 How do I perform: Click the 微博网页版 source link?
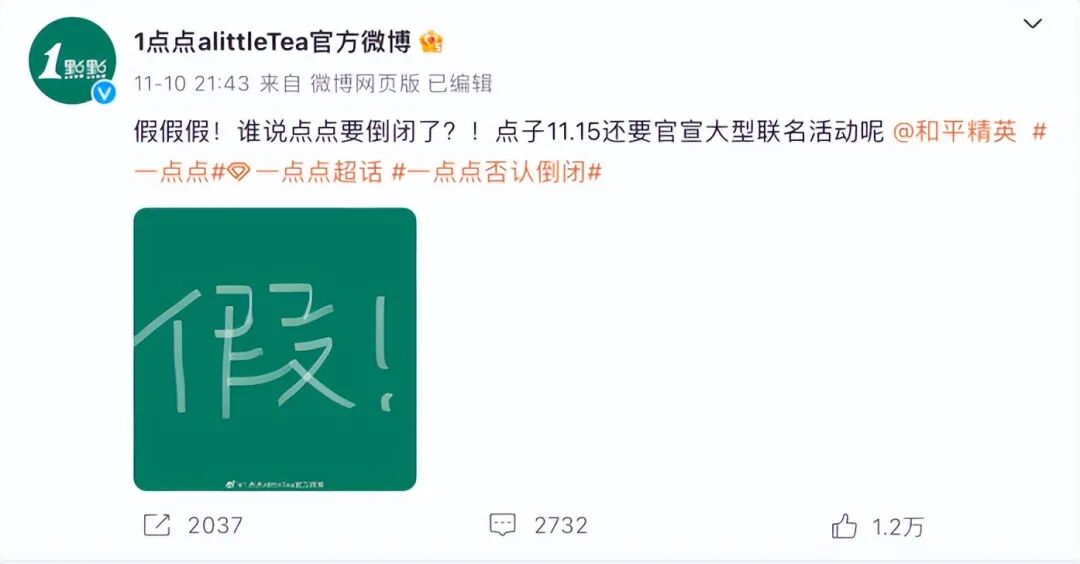tap(365, 84)
